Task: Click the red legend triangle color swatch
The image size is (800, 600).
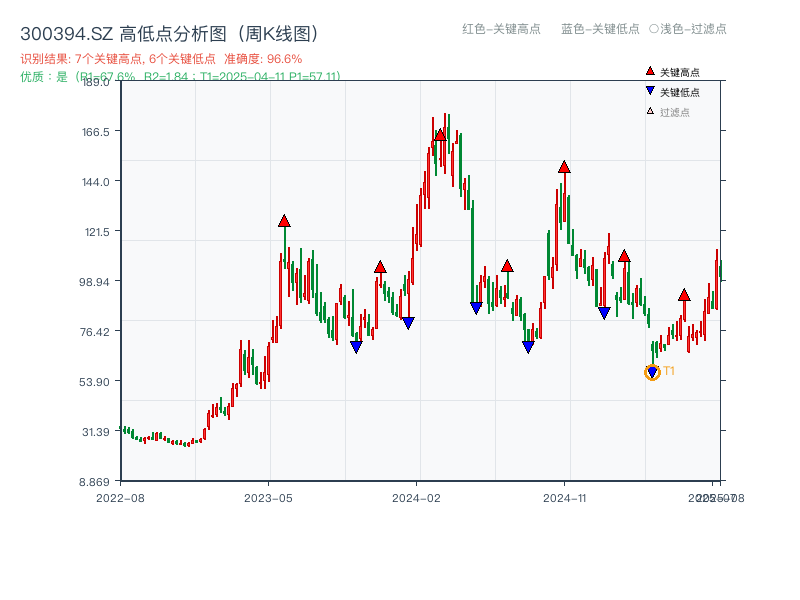Action: click(x=650, y=71)
